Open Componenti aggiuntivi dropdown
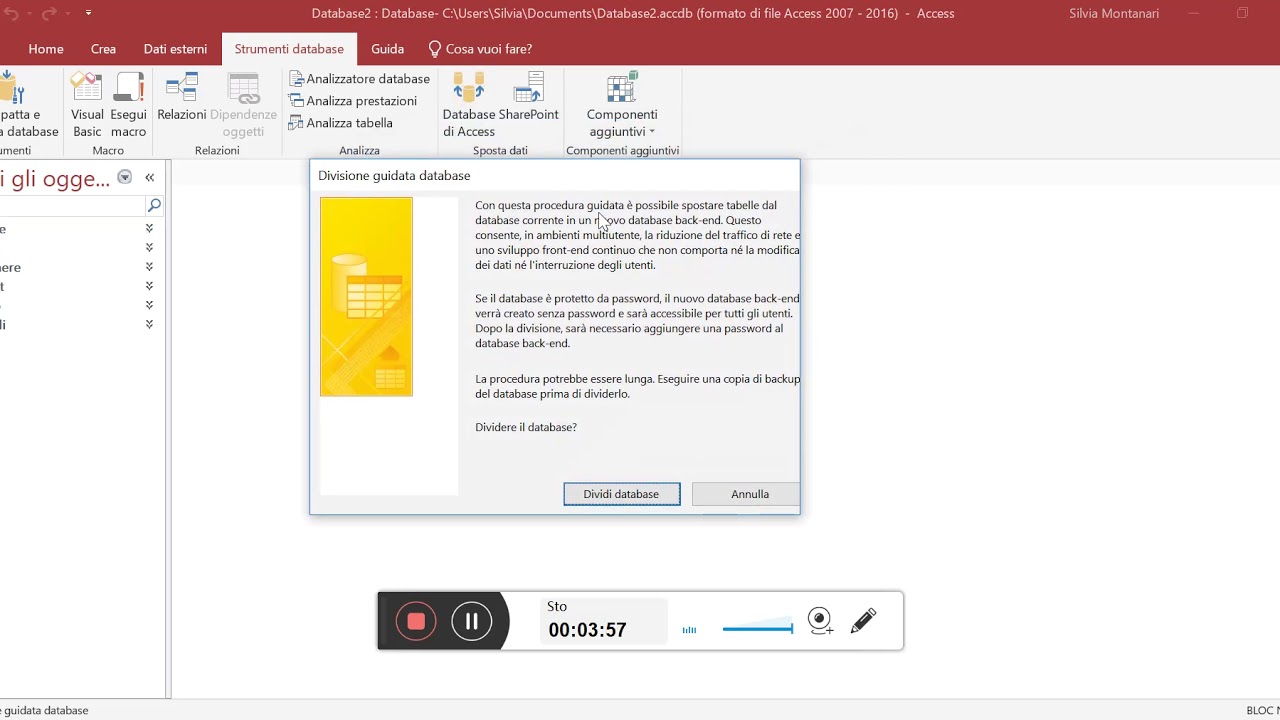Image resolution: width=1280 pixels, height=720 pixels. [x=622, y=105]
